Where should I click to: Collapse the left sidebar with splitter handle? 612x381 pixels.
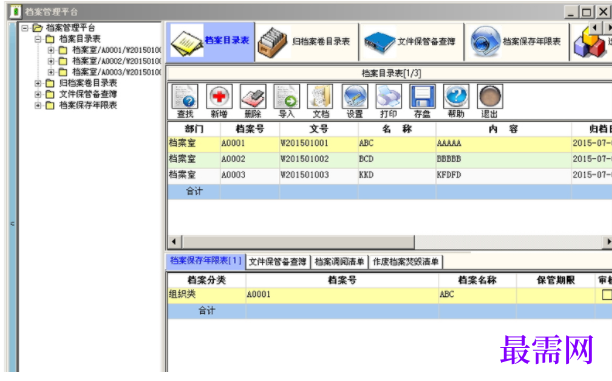(12, 224)
